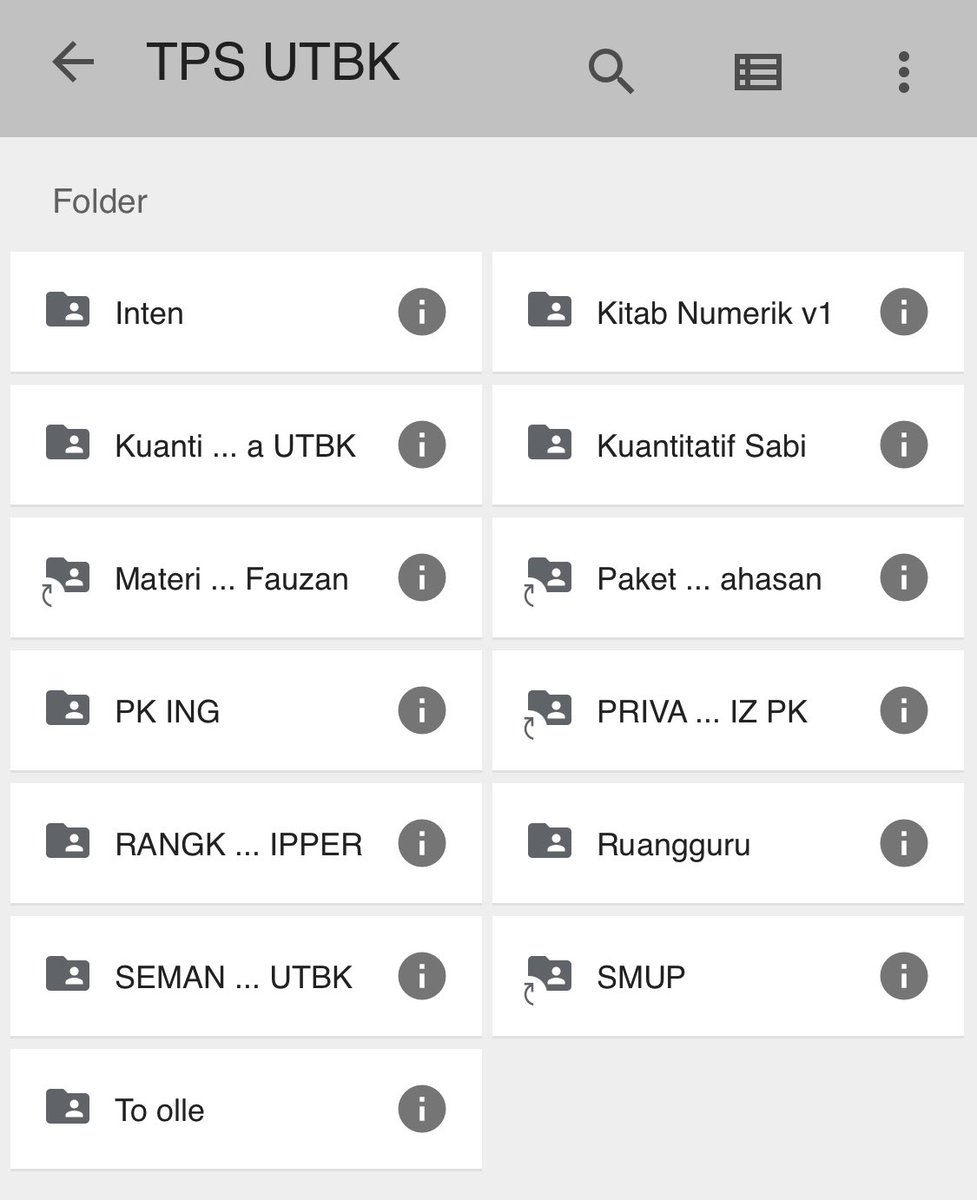Tap info icon beside PK ING
This screenshot has height=1200, width=977.
(x=422, y=711)
